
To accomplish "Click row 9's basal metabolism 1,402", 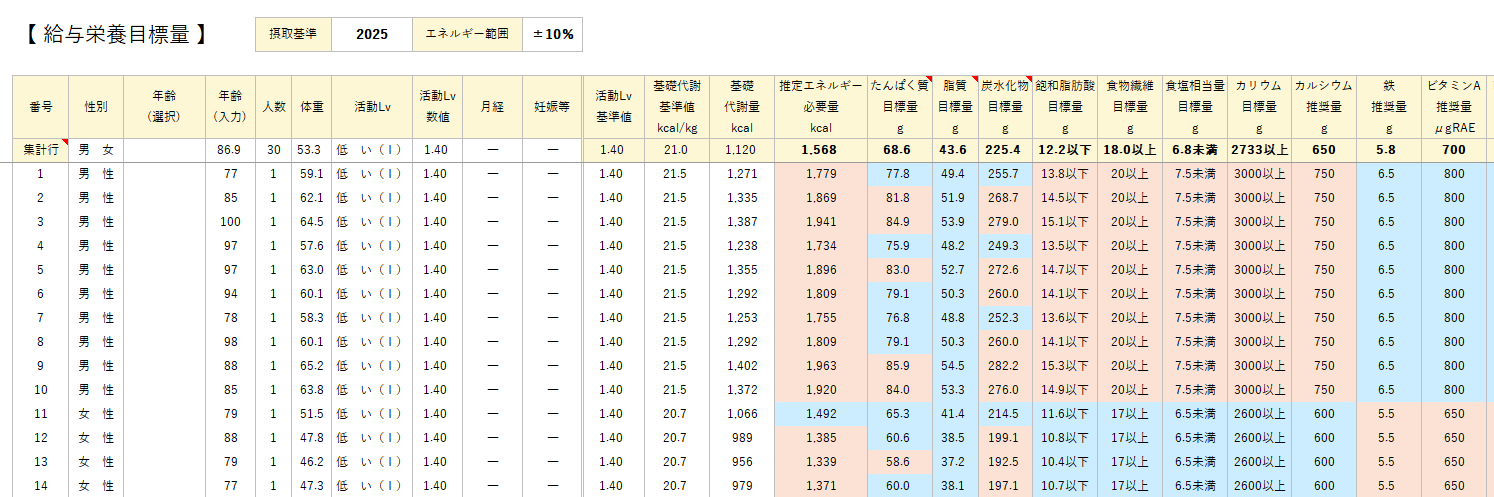I will [x=741, y=366].
